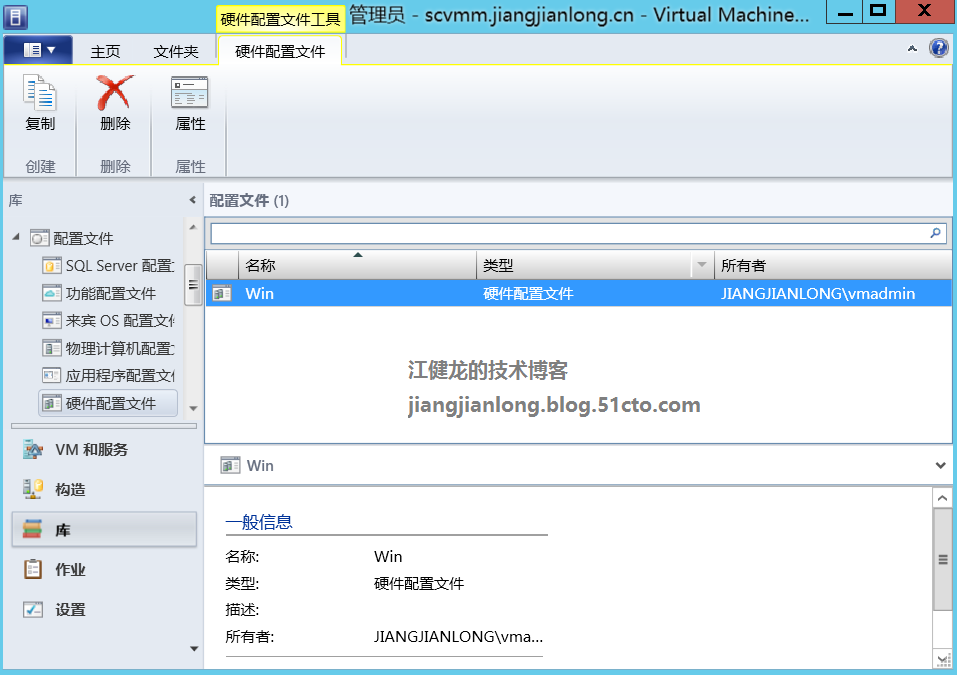Image resolution: width=957 pixels, height=675 pixels.
Task: Sort by the 名称 column header
Action: click(357, 265)
